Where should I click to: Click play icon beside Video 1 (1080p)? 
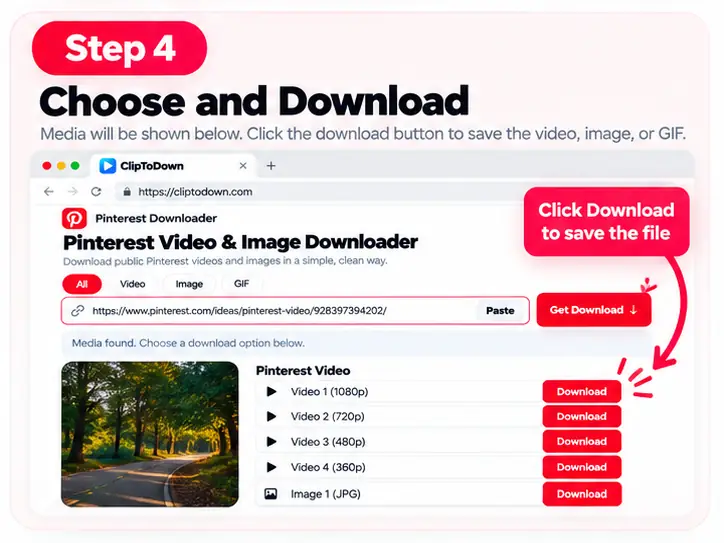pyautogui.click(x=272, y=392)
